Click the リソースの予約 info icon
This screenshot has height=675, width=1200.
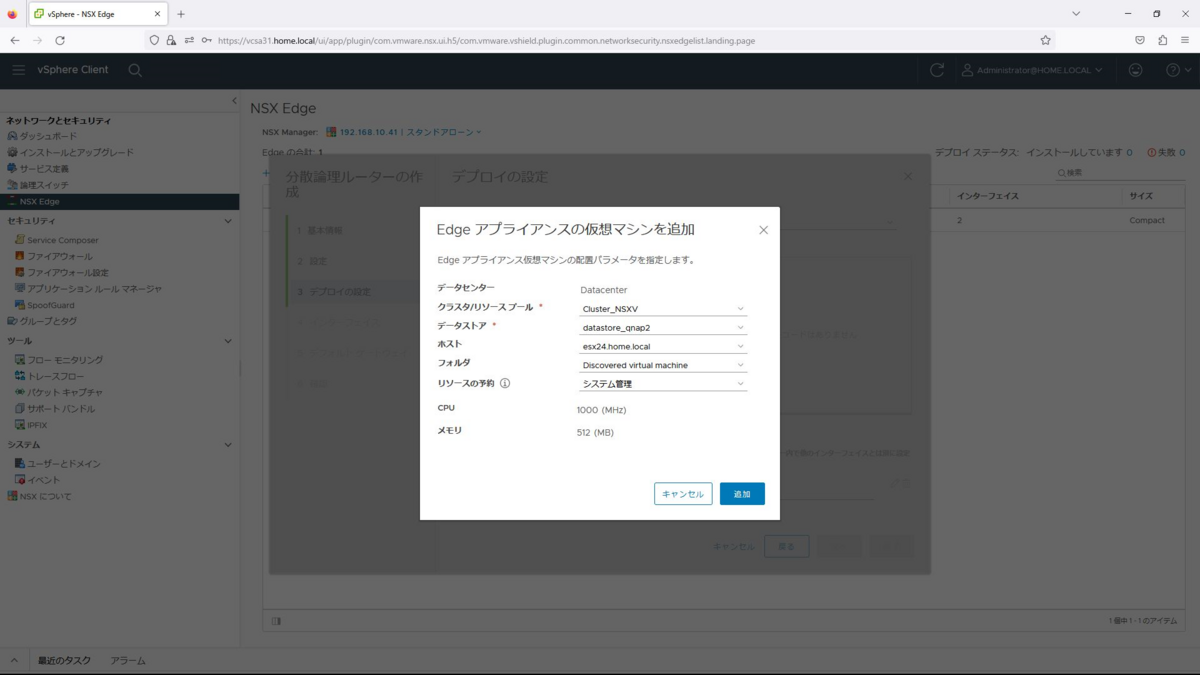coord(505,383)
